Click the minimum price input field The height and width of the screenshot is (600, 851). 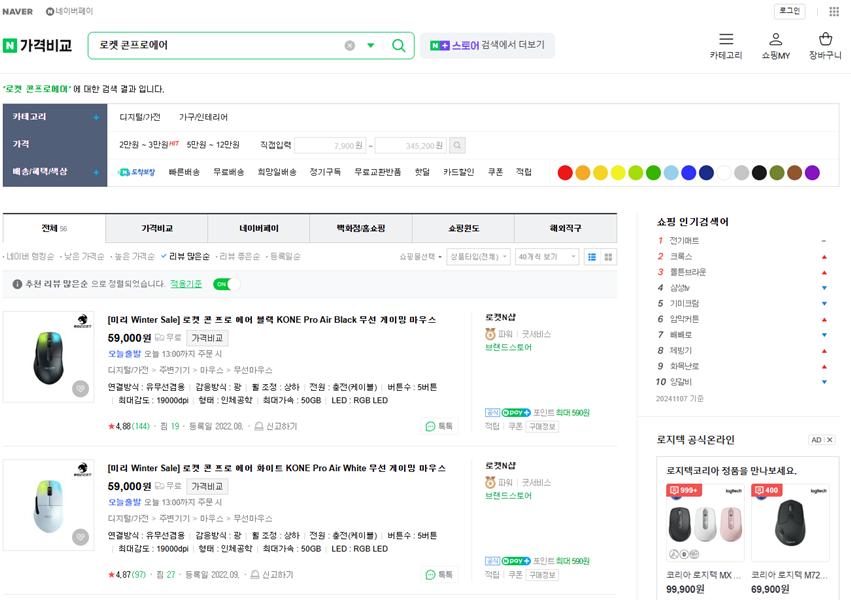[331, 145]
